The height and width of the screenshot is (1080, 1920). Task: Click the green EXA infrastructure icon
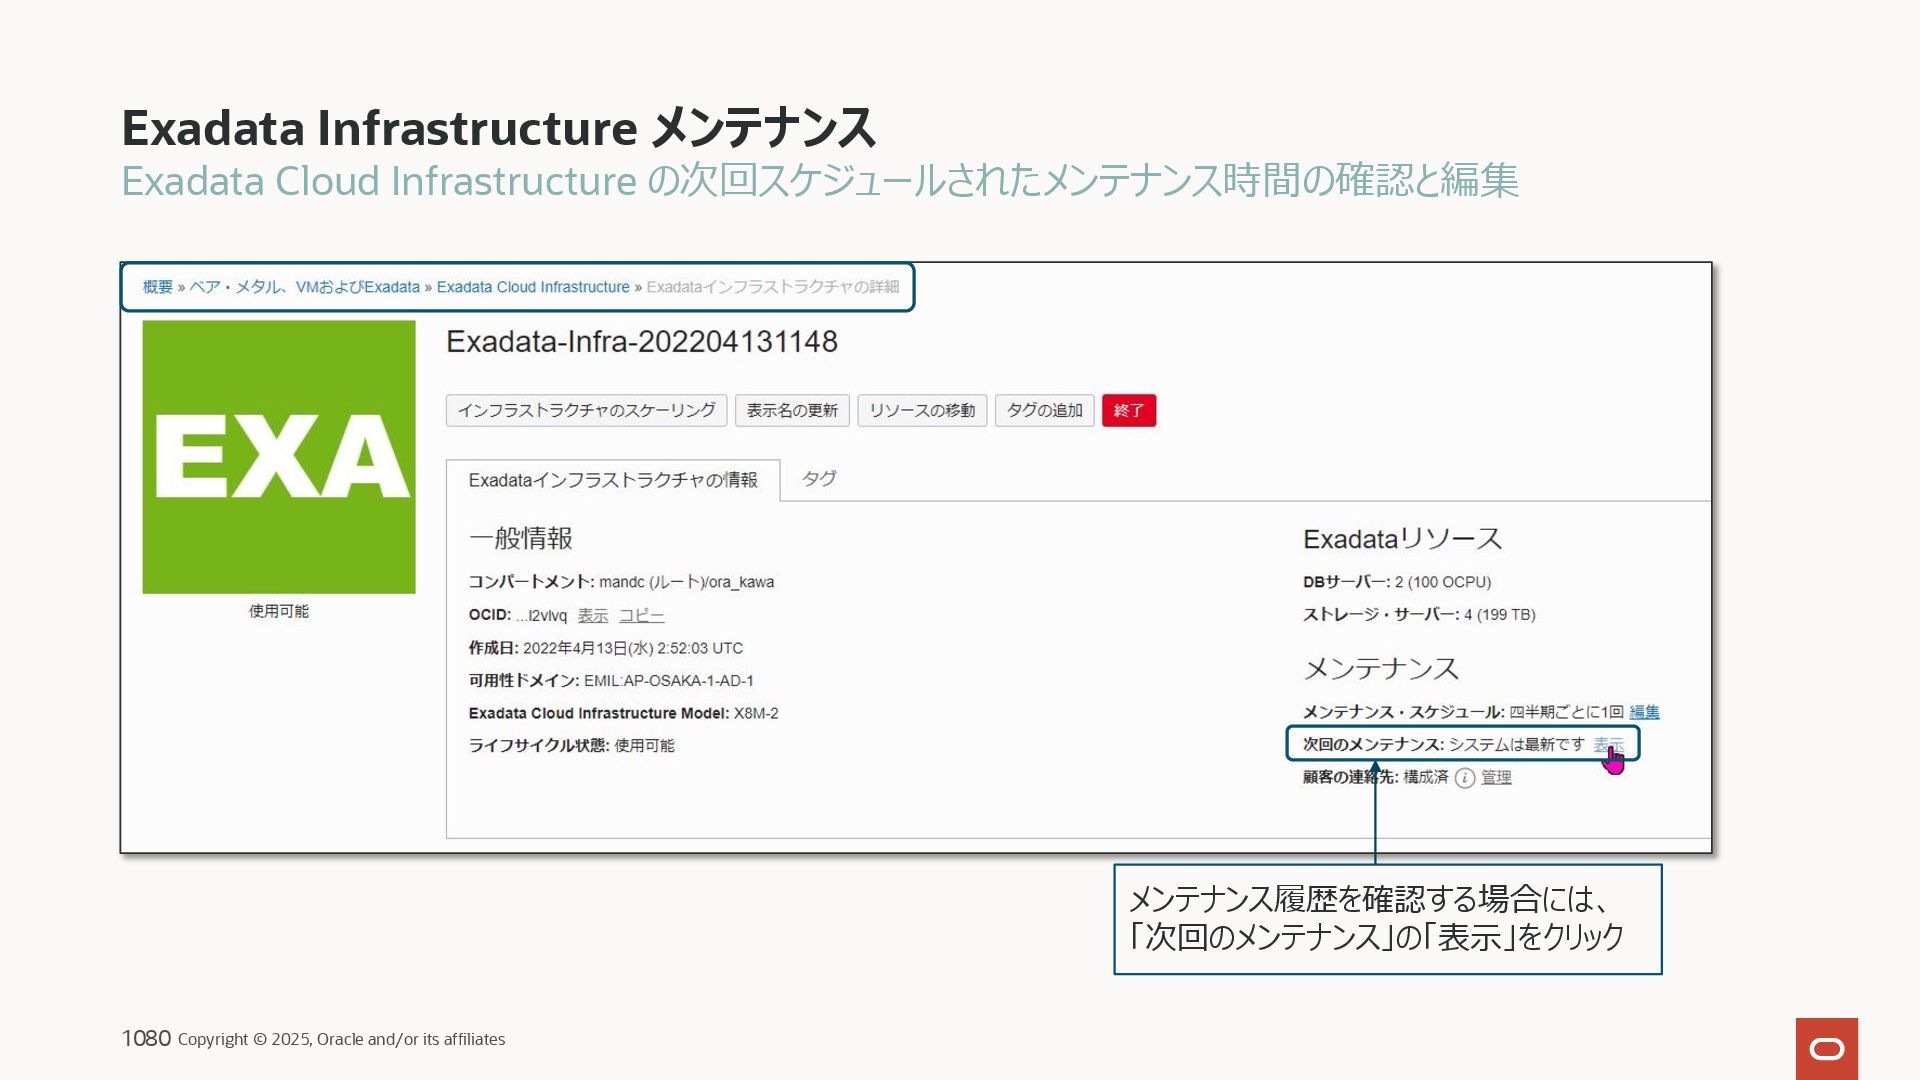pyautogui.click(x=278, y=456)
